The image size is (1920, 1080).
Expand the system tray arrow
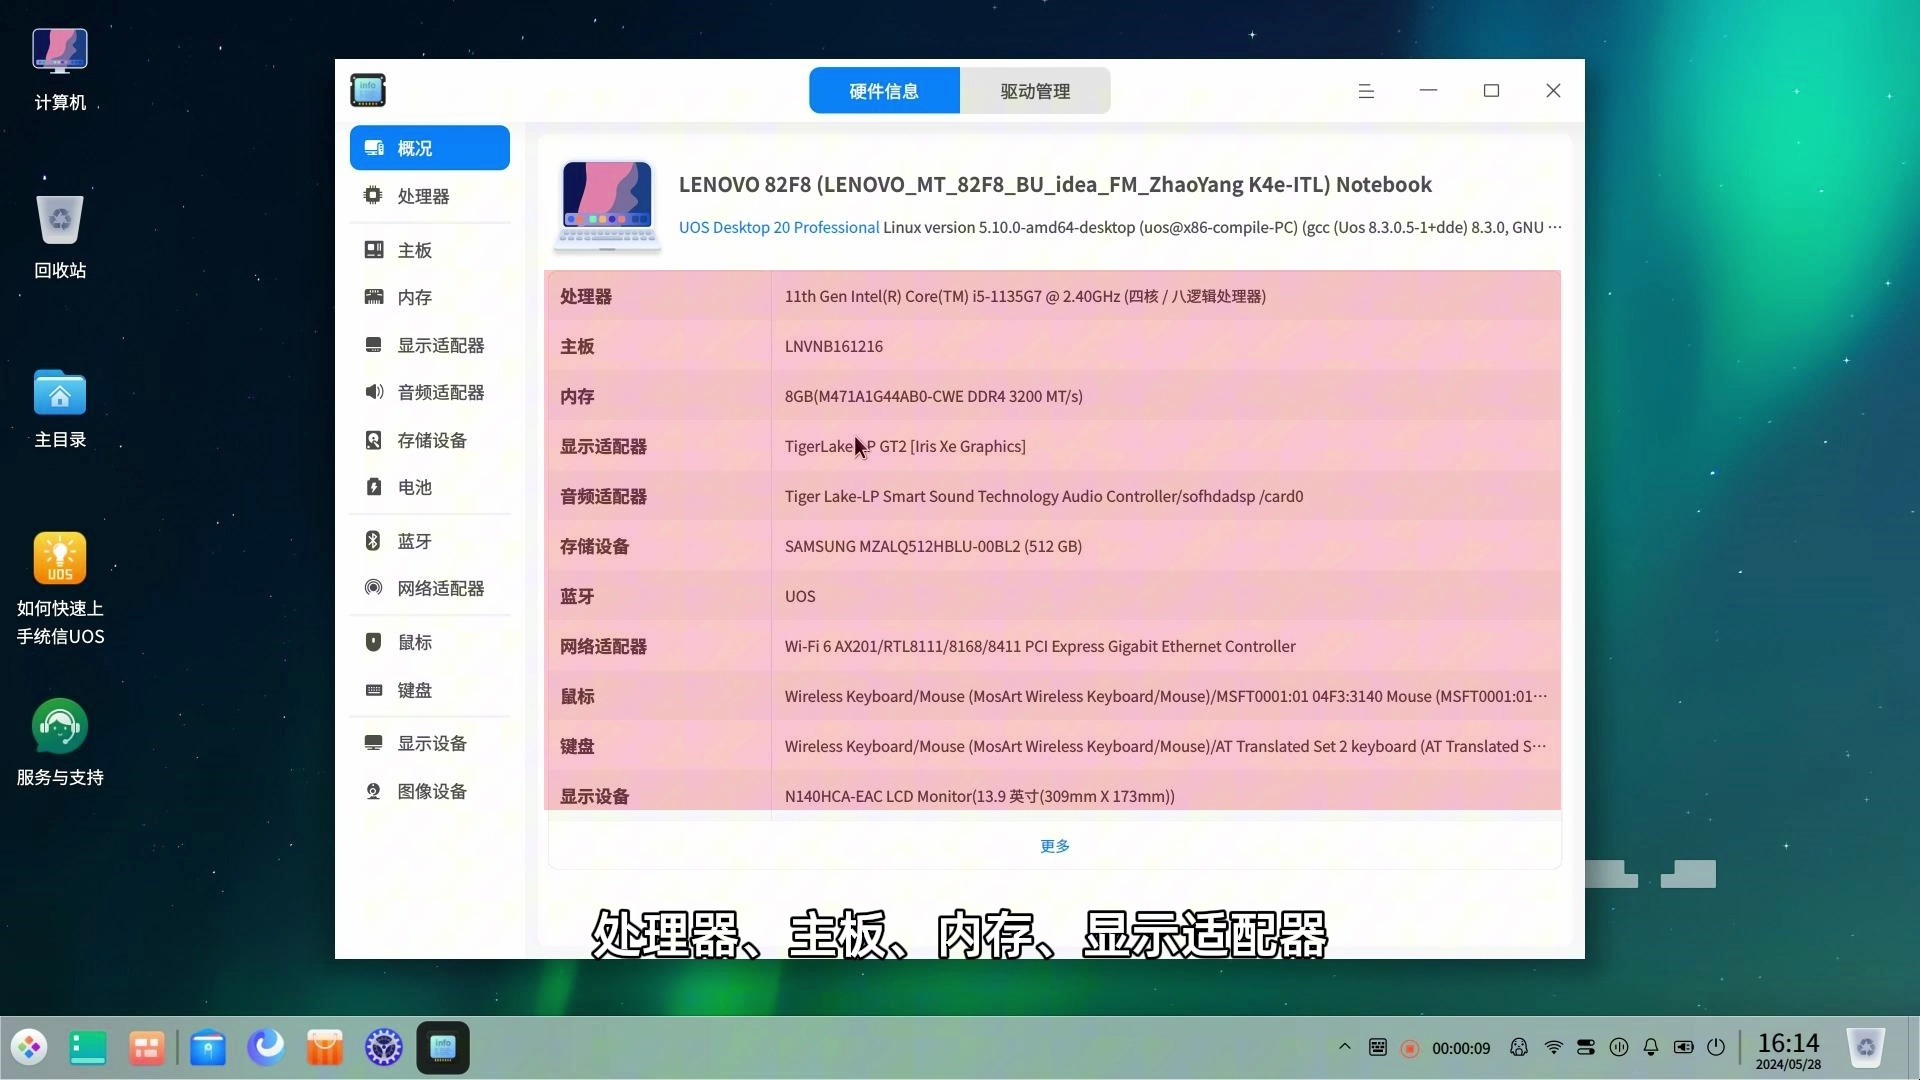1345,1047
